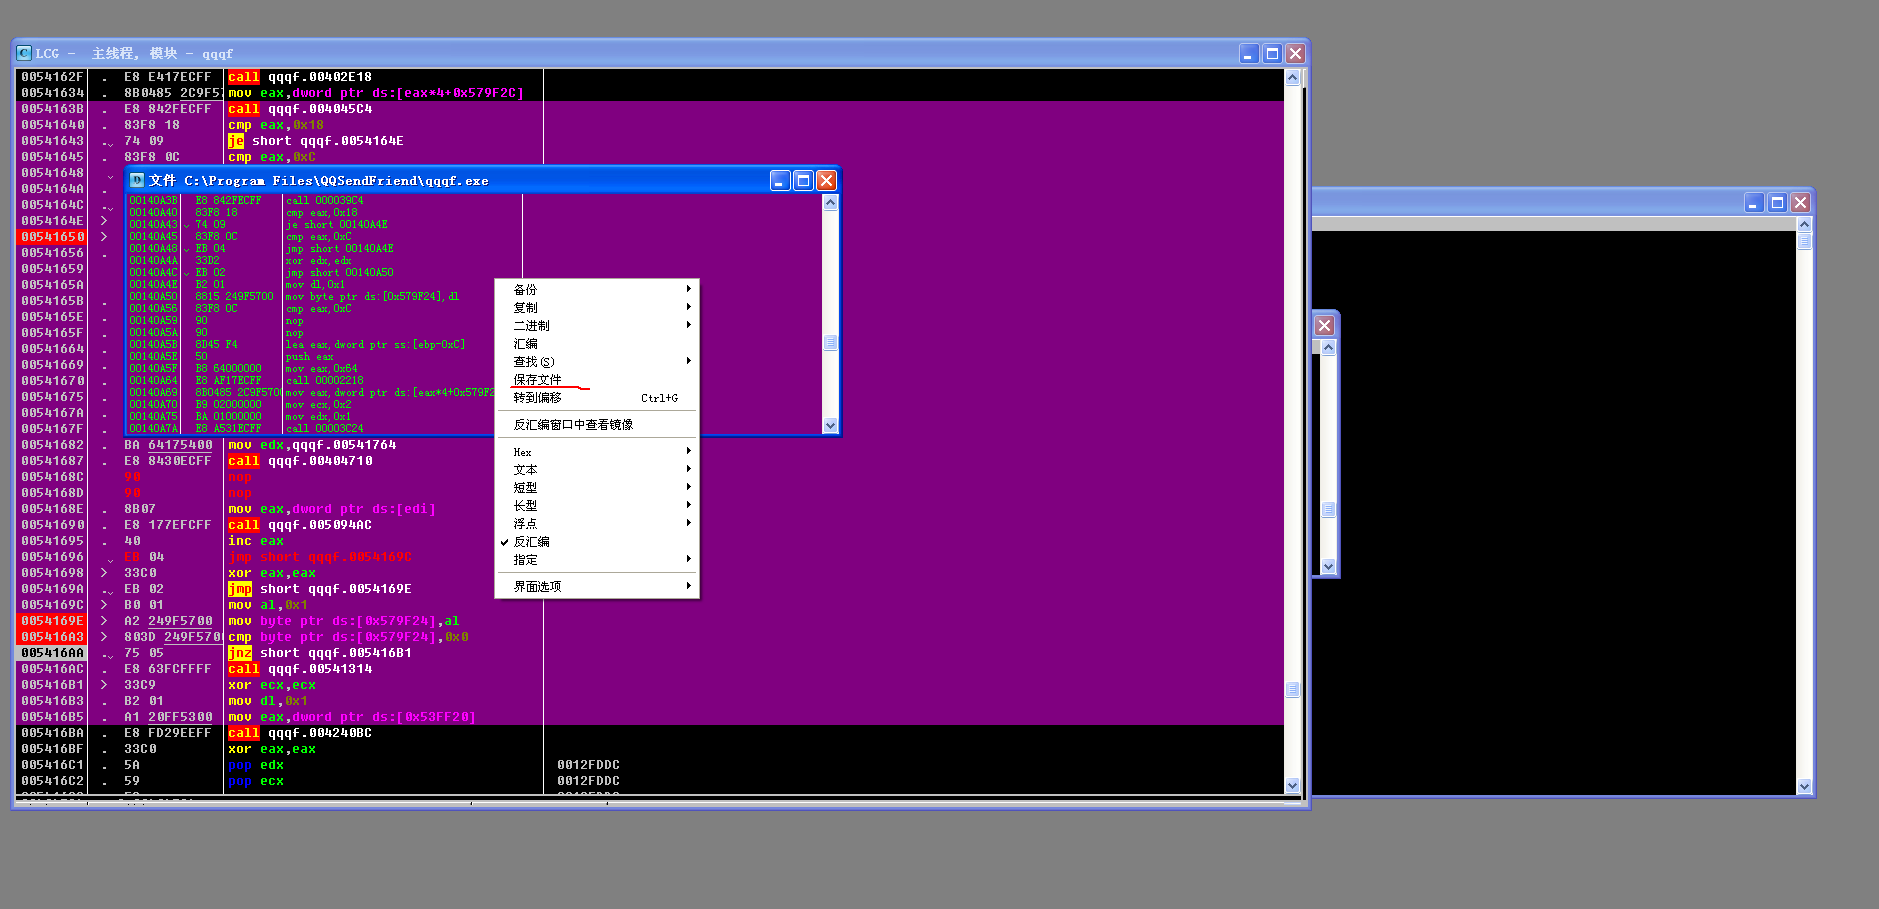Expand the 二进制 submenu
This screenshot has height=909, width=1879.
[x=597, y=326]
